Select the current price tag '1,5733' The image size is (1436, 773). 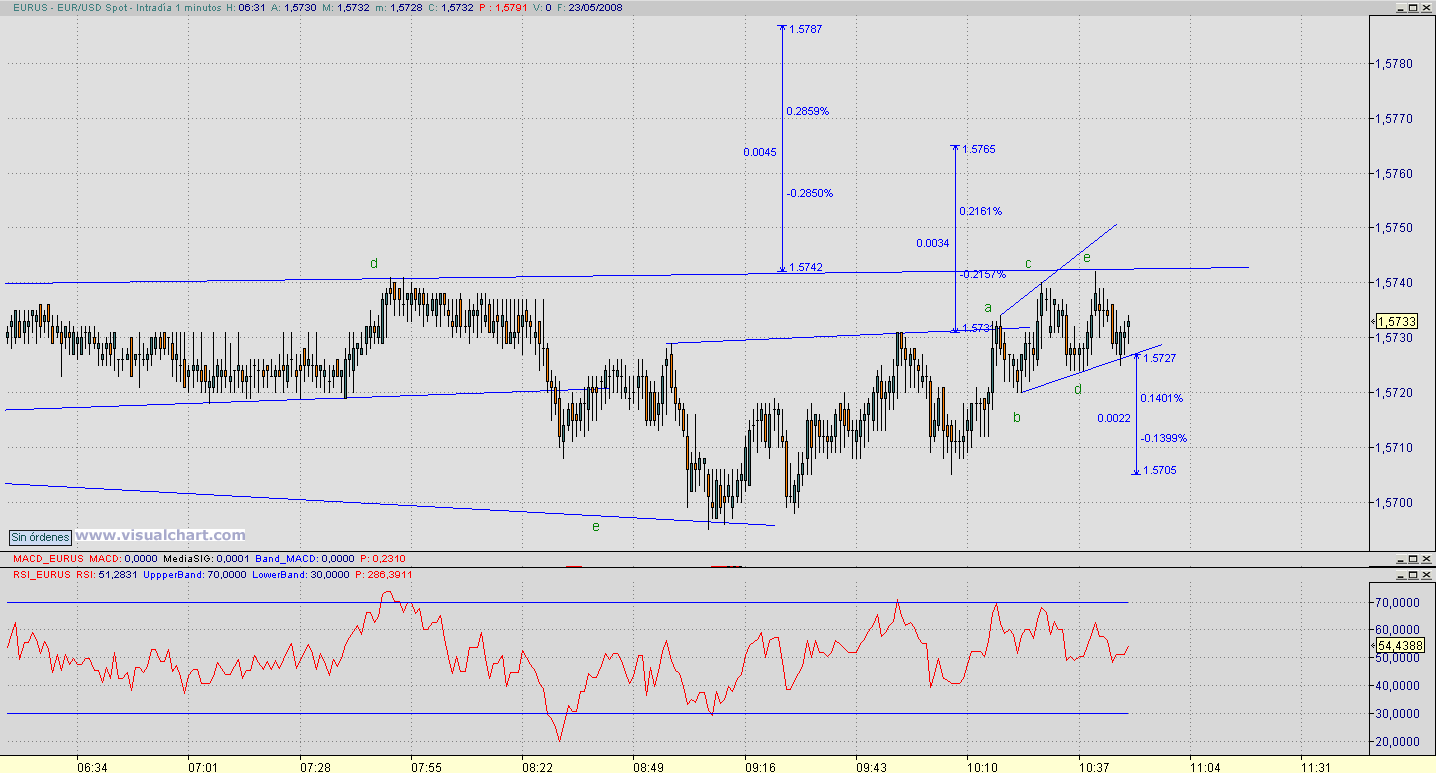(1396, 321)
